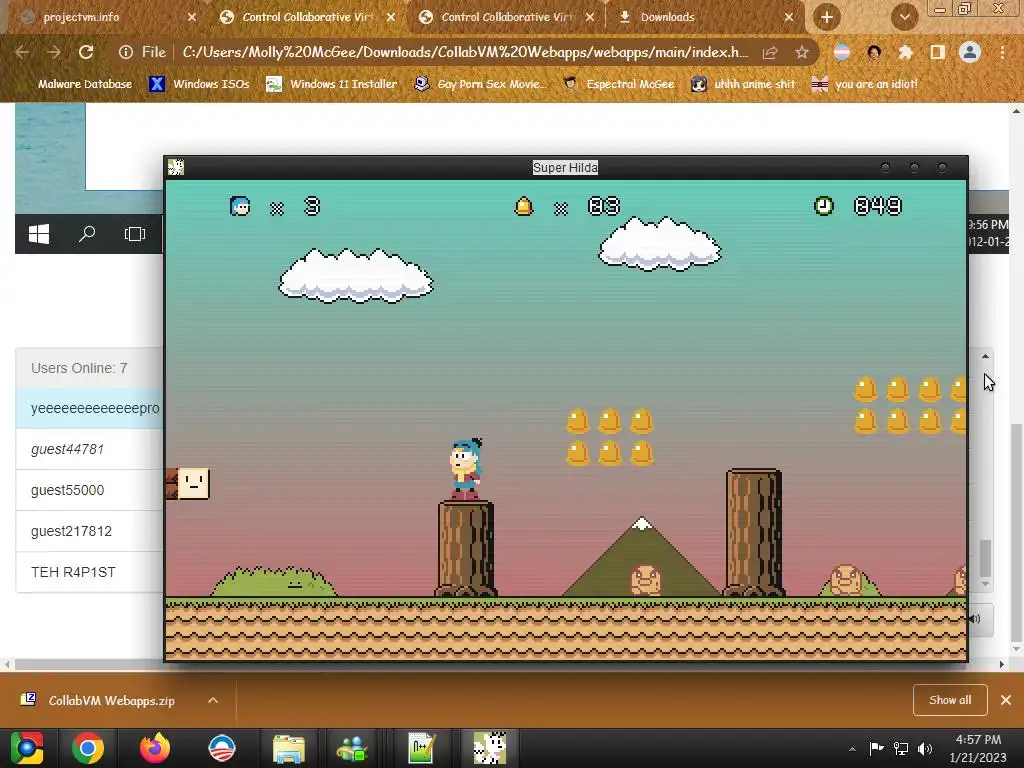Click the VM taskbar search icon
1024x768 pixels.
(x=87, y=234)
